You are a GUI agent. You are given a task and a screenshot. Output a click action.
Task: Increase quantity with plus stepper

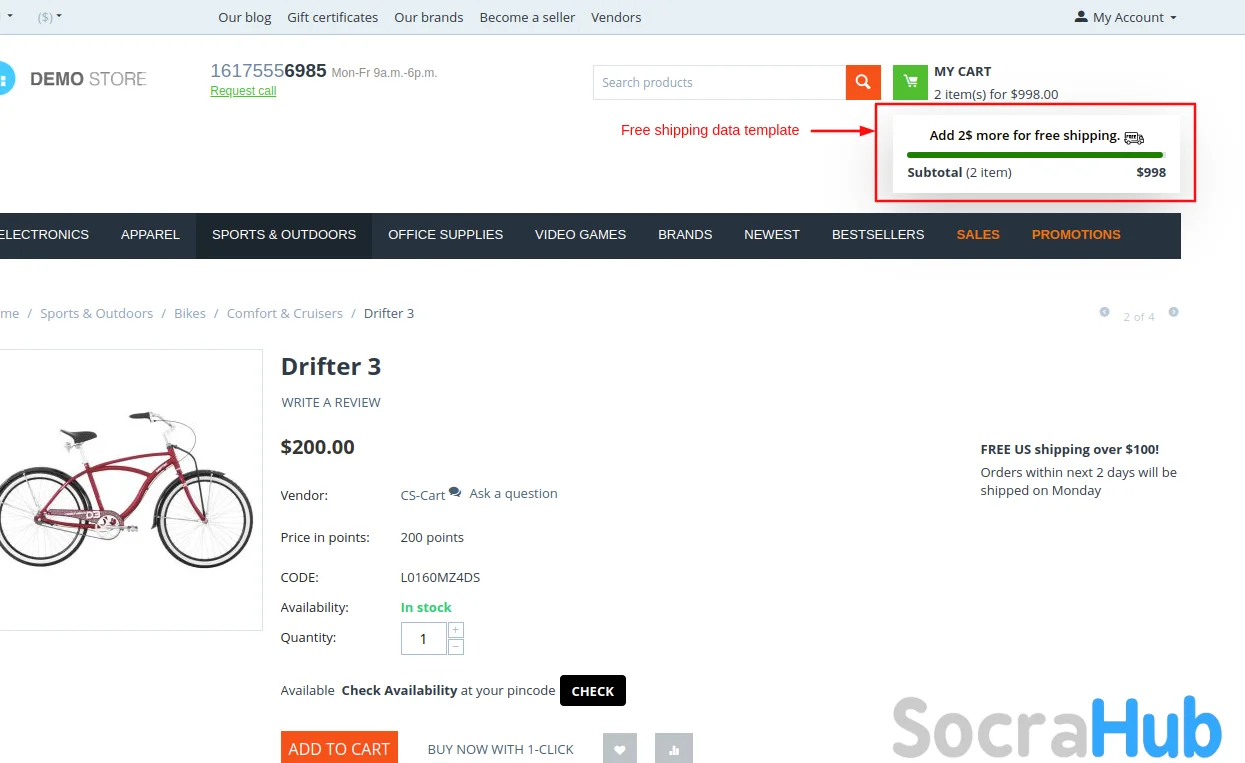[x=456, y=630]
